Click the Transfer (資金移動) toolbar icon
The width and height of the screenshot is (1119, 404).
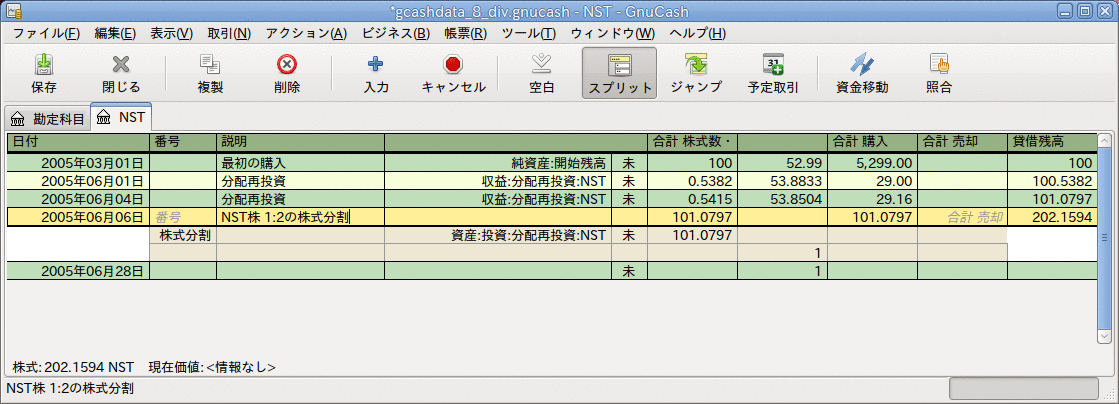coord(862,73)
